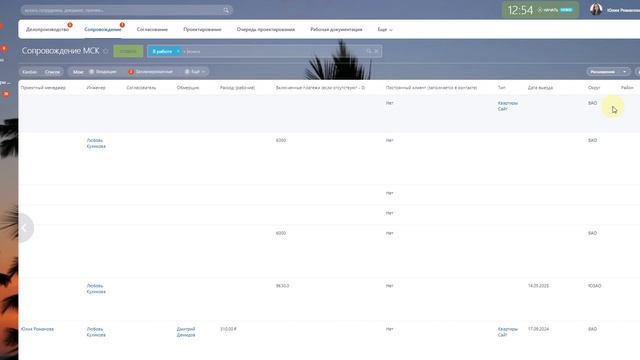Sort by Инженер column header
This screenshot has height=360, width=640.
point(96,88)
